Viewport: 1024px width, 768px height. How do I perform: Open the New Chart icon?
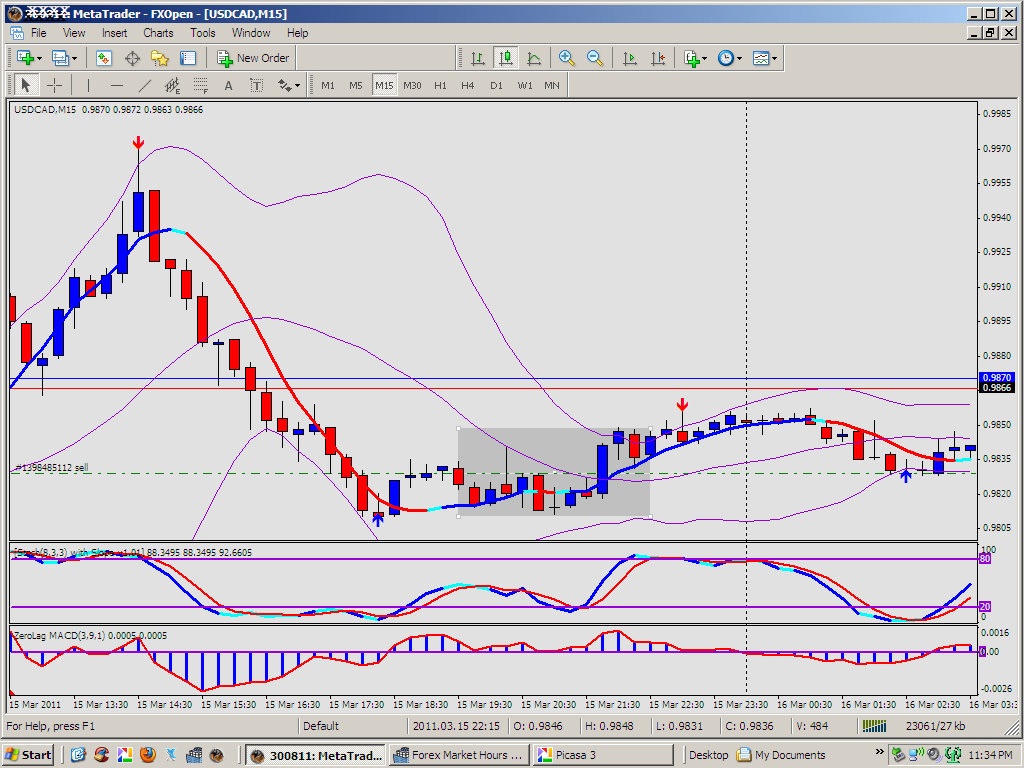point(25,58)
